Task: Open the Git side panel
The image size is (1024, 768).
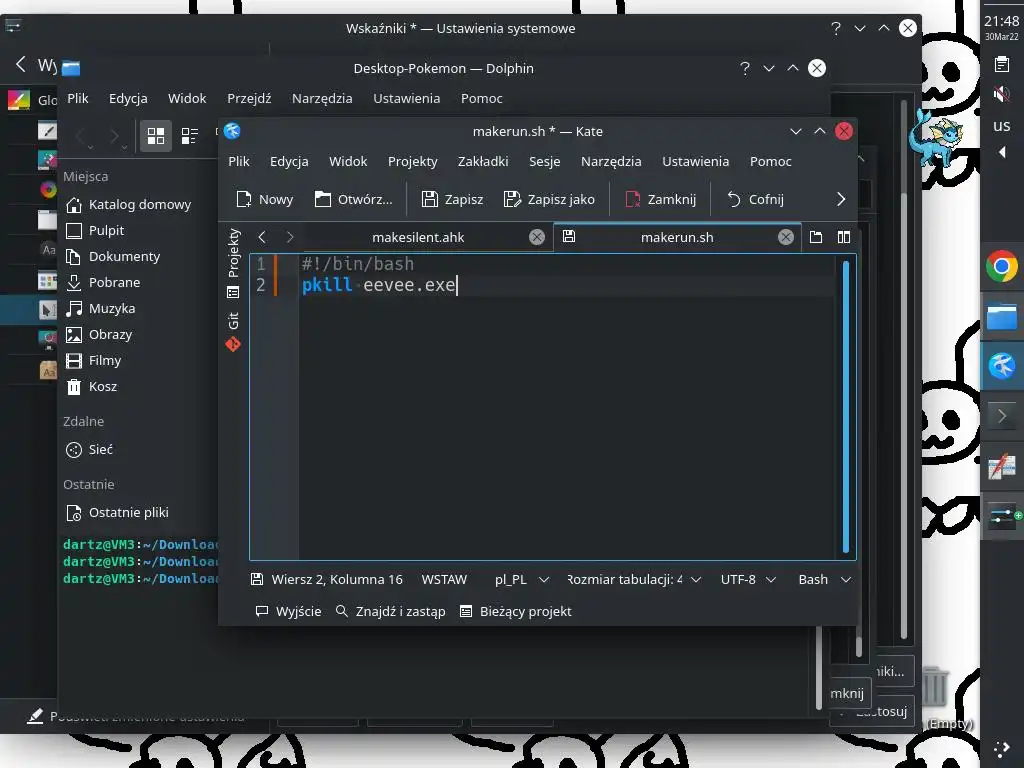Action: click(x=233, y=331)
